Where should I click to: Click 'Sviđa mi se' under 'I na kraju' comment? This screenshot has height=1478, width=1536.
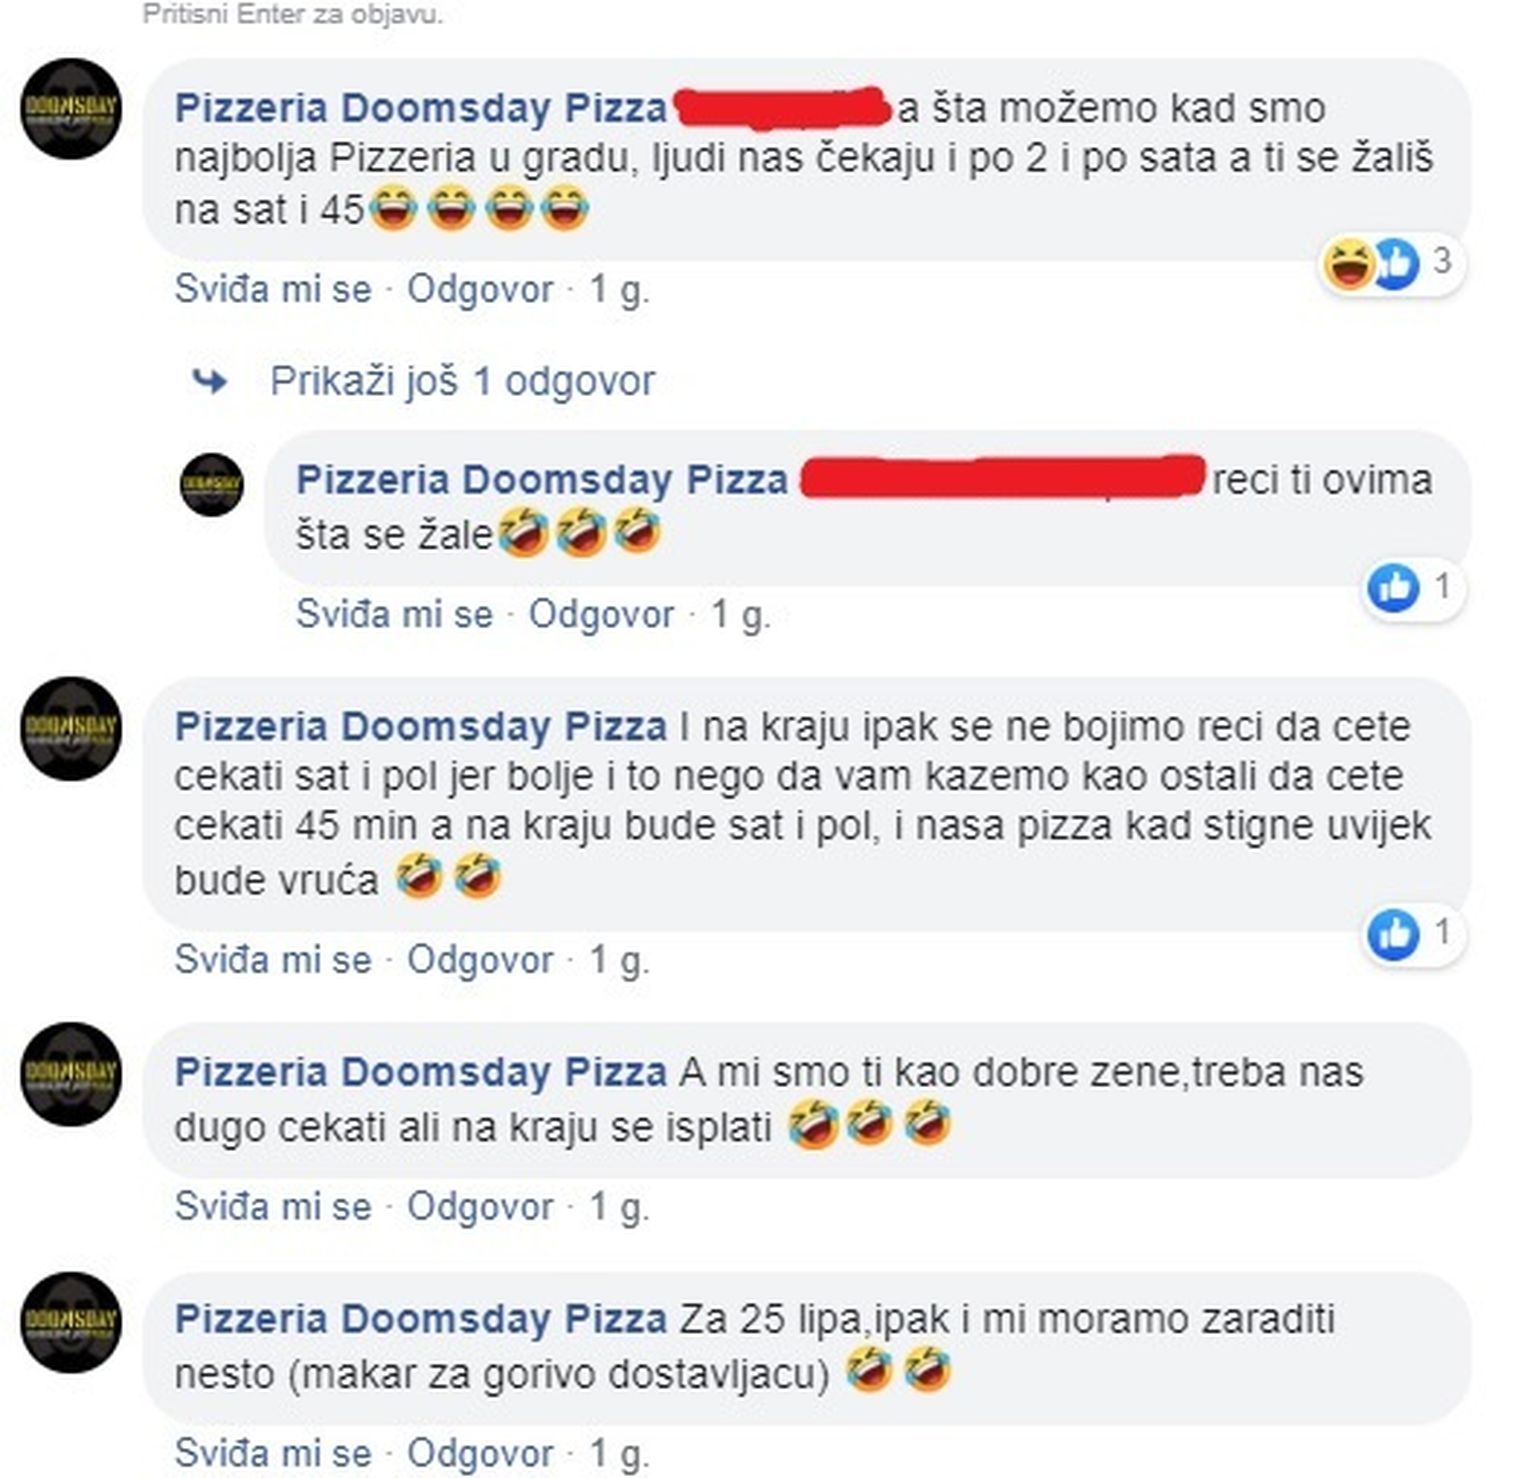pyautogui.click(x=273, y=959)
